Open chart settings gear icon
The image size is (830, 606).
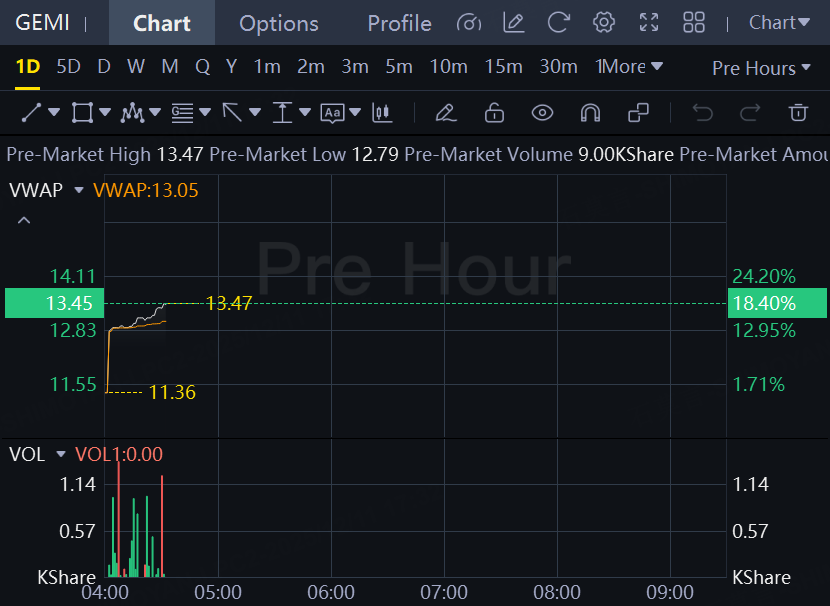point(603,22)
